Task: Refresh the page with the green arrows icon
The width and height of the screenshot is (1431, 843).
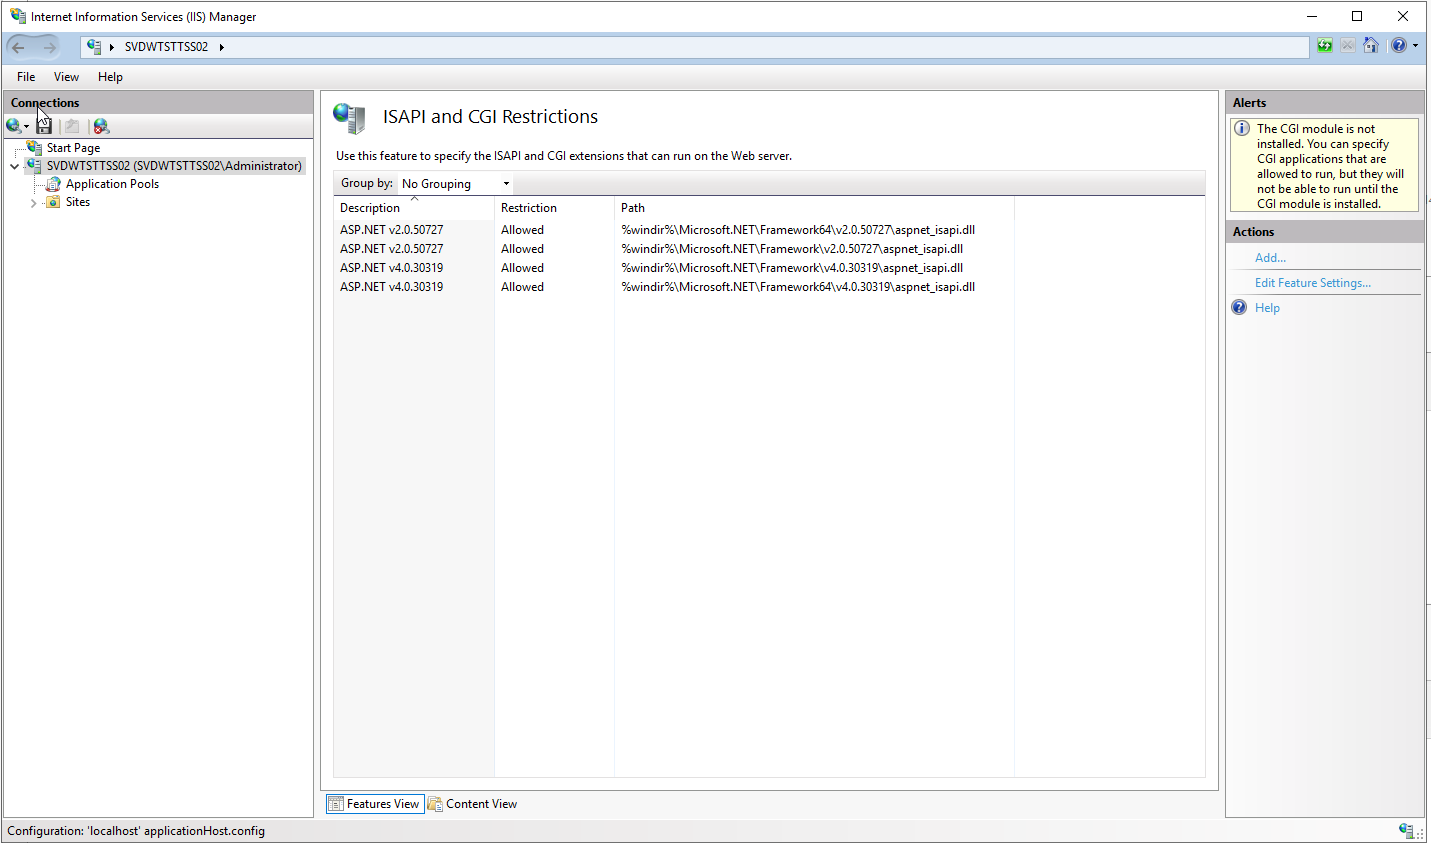Action: click(x=1325, y=46)
